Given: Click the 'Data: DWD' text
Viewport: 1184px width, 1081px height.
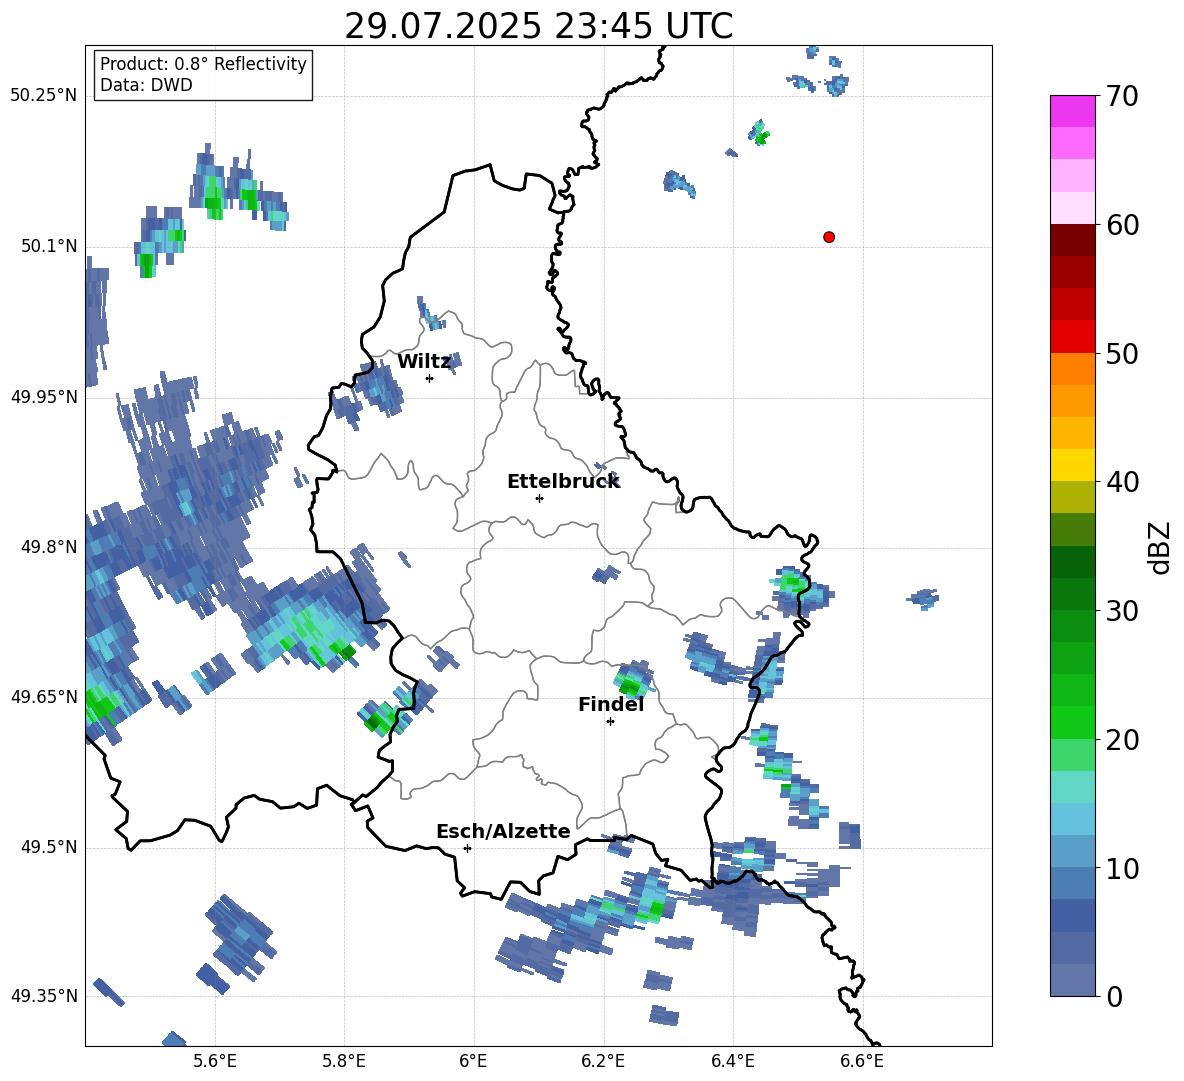Looking at the screenshot, I should (x=146, y=85).
